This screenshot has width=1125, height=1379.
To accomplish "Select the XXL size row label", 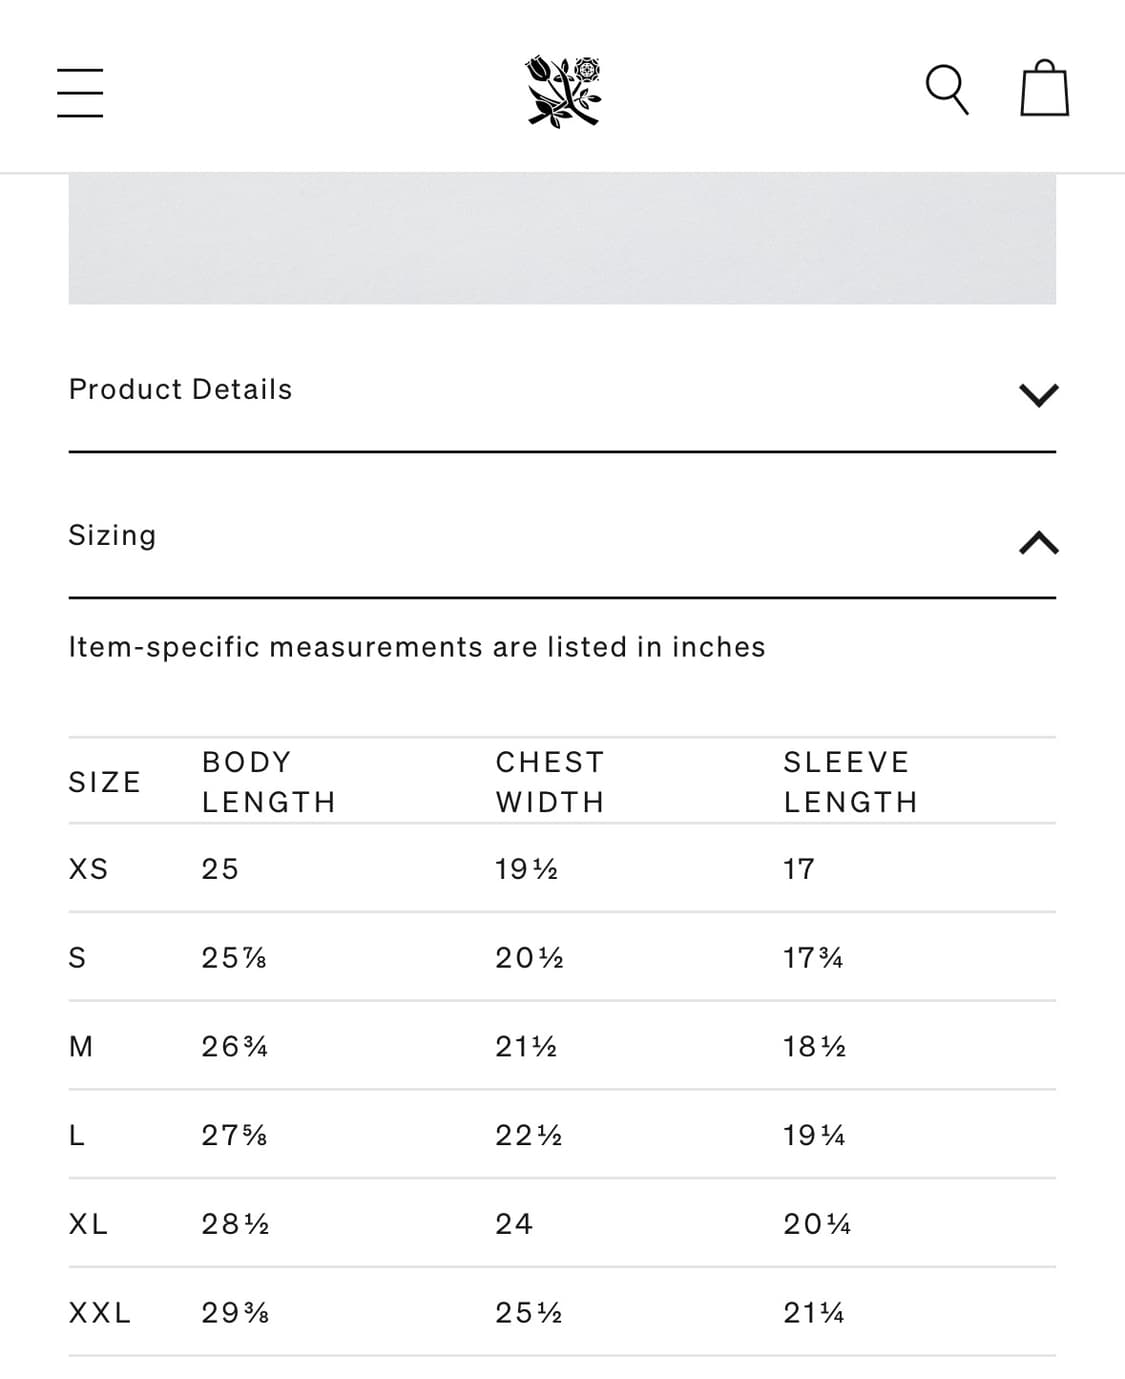I will point(100,1313).
